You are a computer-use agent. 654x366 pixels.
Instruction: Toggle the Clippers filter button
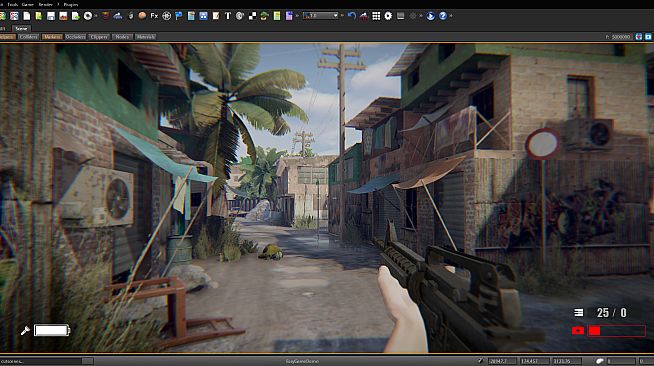[x=99, y=37]
